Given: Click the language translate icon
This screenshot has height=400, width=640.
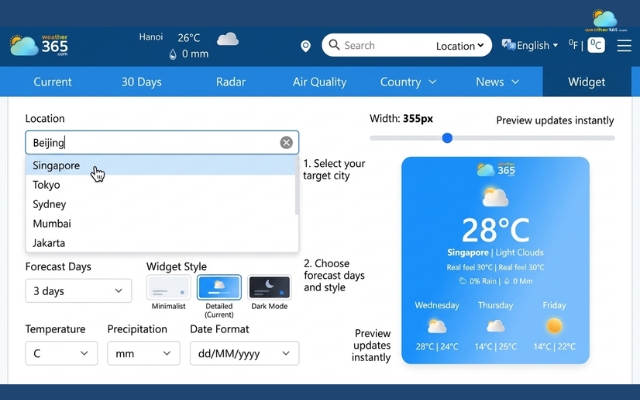Looking at the screenshot, I should coord(509,45).
